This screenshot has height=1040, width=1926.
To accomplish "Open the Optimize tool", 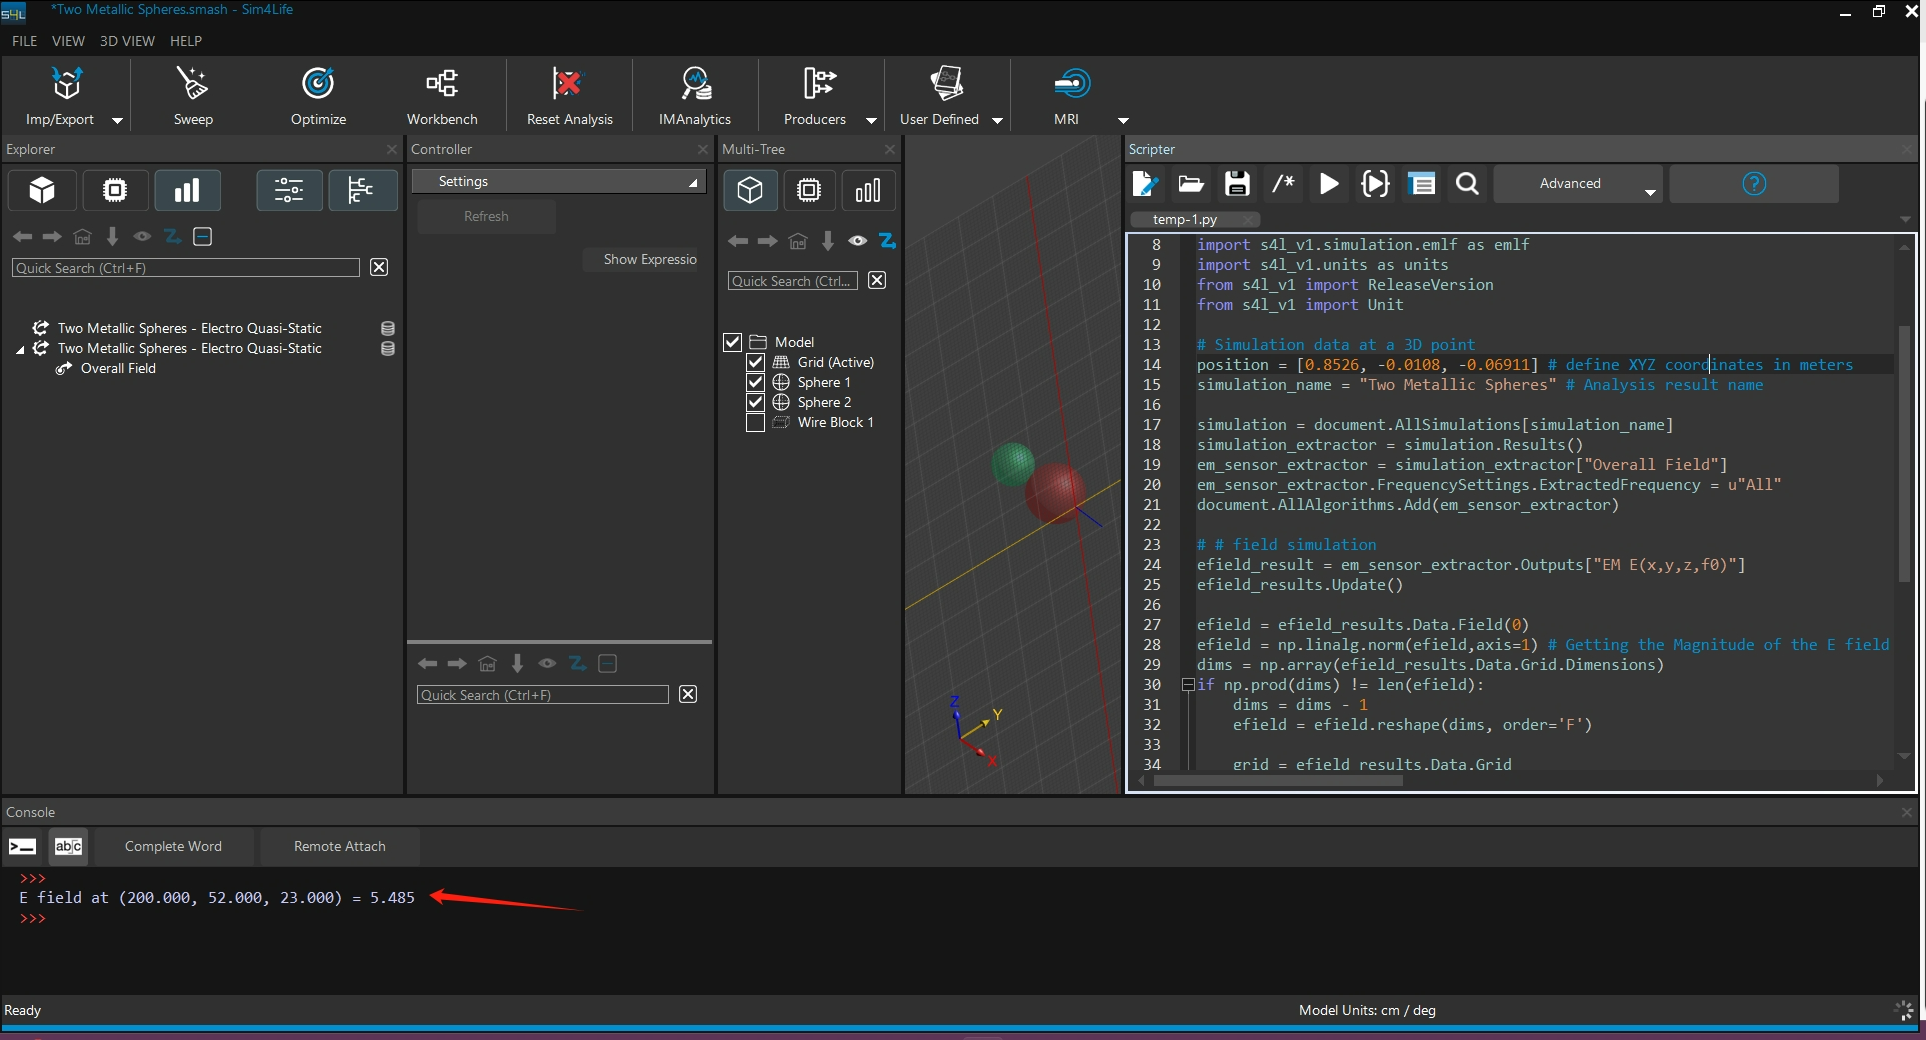I will pyautogui.click(x=318, y=84).
